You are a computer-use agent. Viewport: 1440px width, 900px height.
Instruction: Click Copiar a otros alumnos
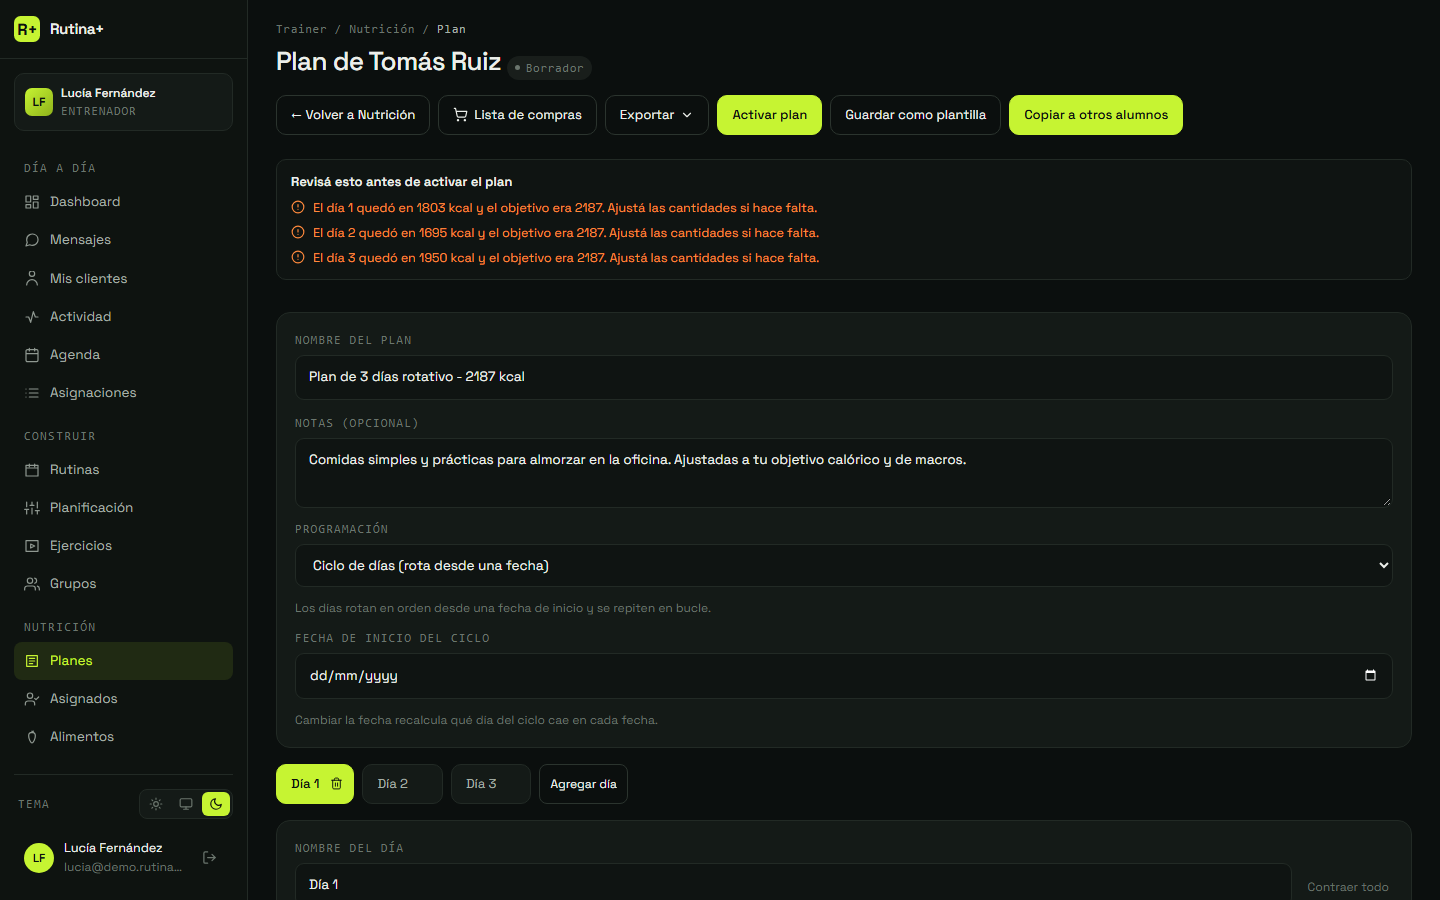point(1095,115)
